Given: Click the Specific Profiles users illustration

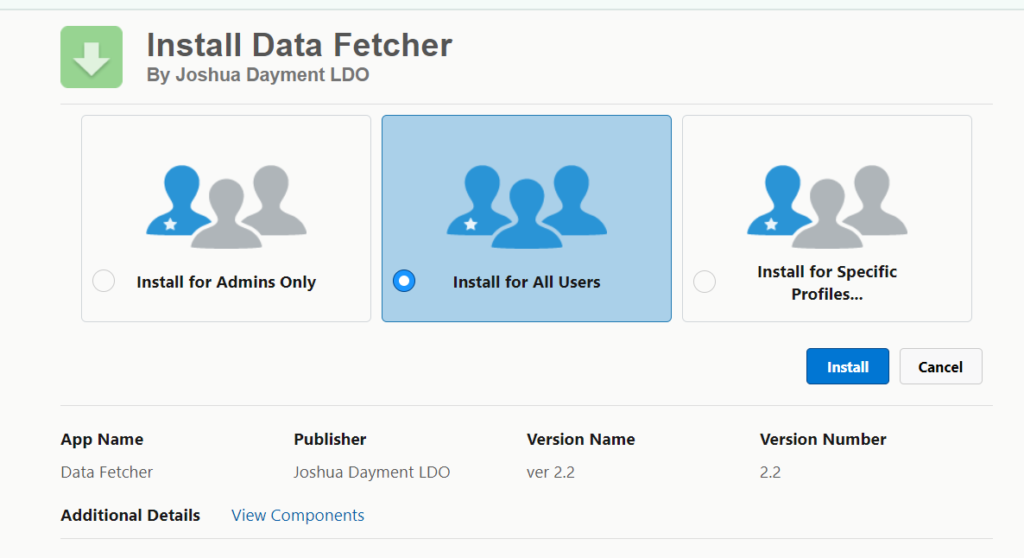Looking at the screenshot, I should tap(827, 206).
